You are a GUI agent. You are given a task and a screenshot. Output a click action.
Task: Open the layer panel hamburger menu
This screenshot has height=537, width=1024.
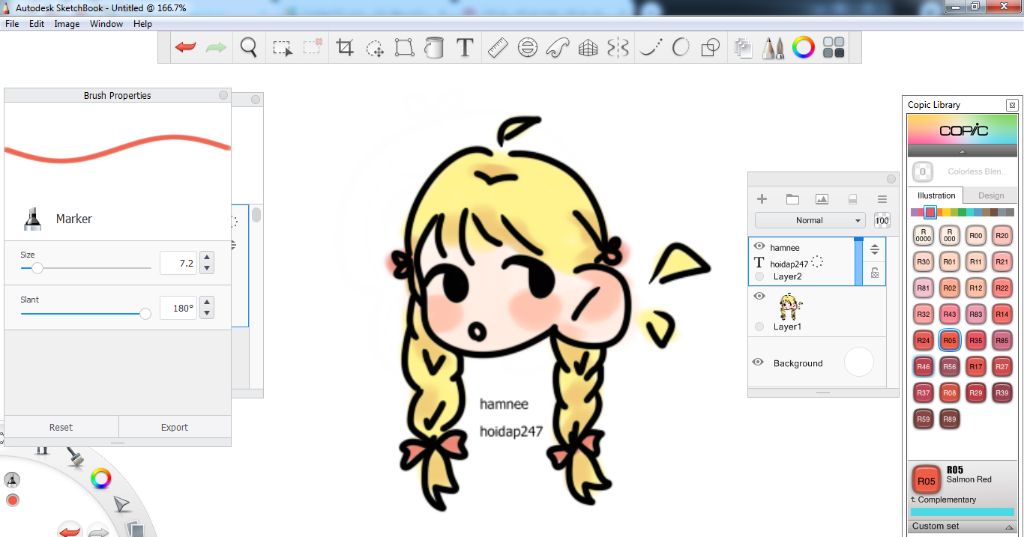tap(882, 199)
